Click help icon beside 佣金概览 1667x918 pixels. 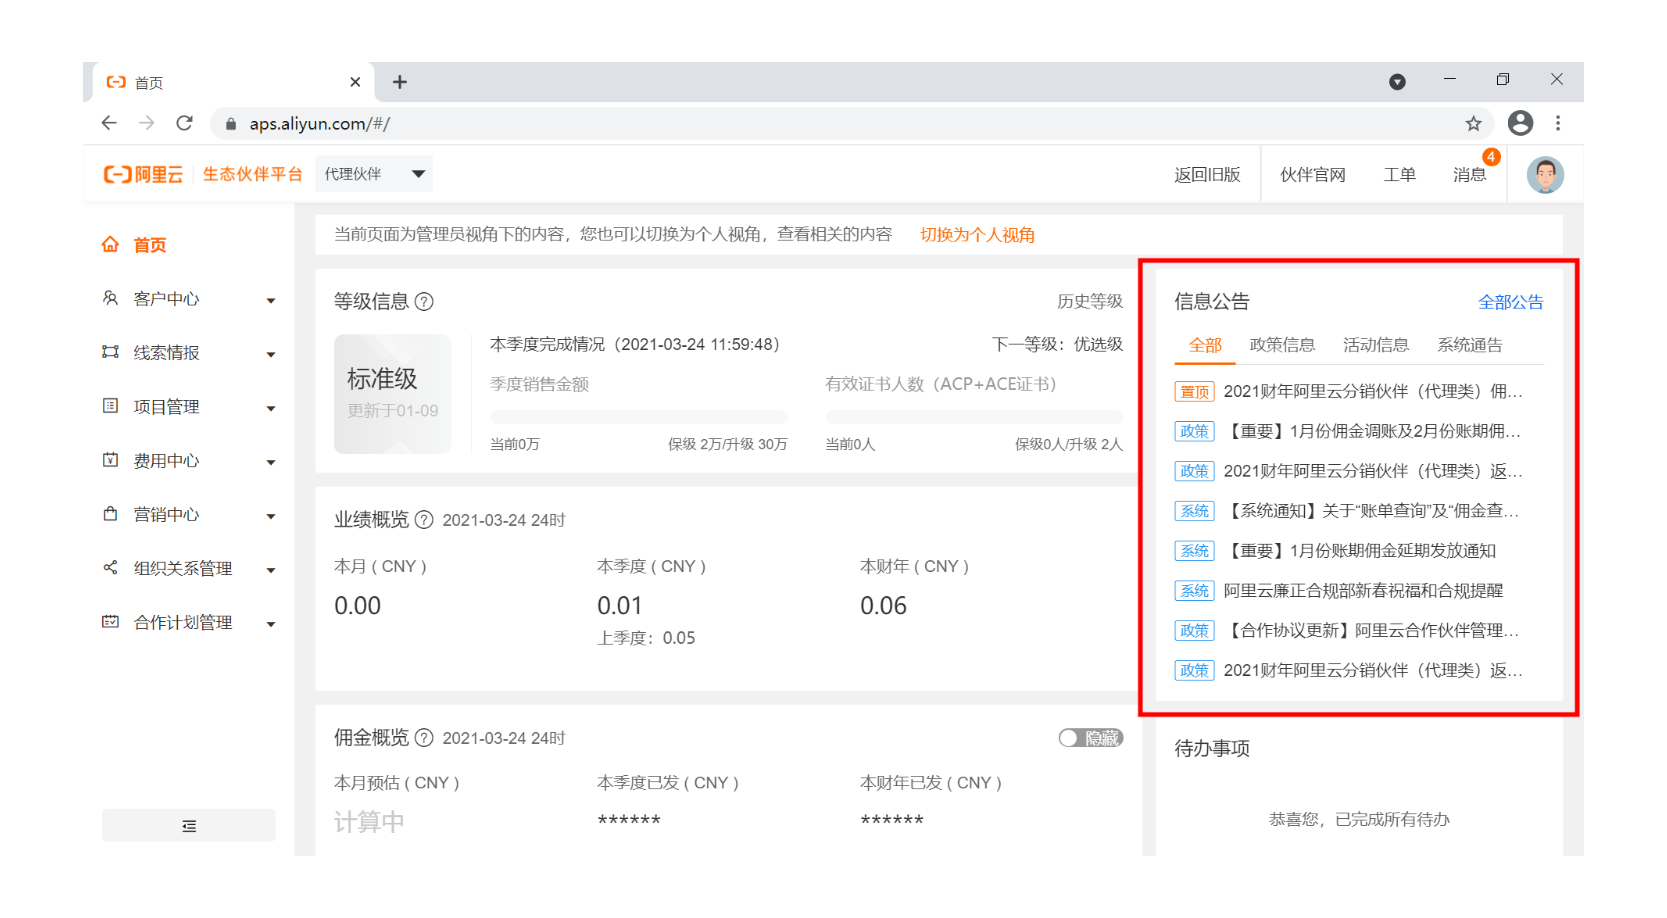click(x=424, y=738)
